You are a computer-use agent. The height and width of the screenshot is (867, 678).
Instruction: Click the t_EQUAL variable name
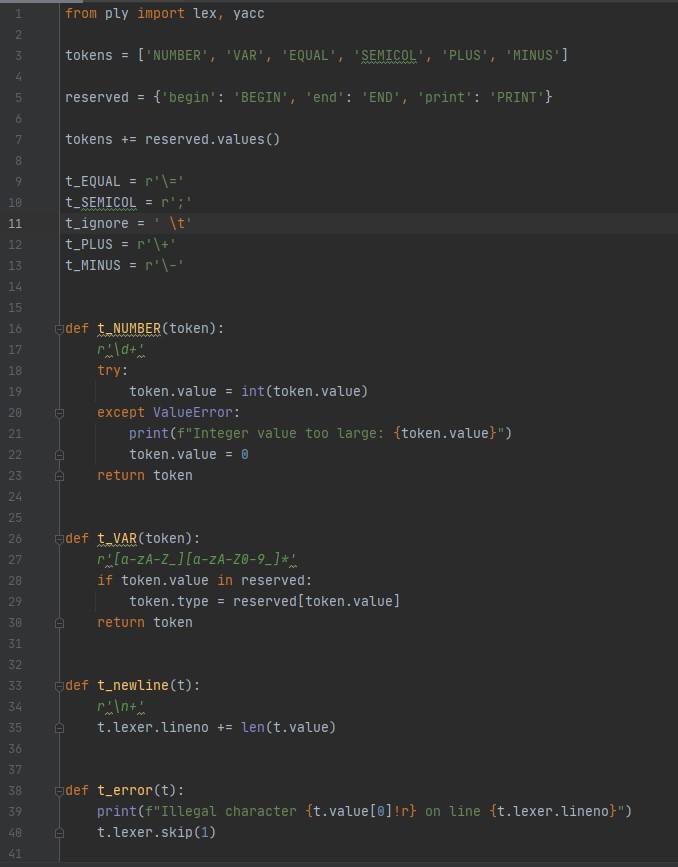tap(92, 181)
